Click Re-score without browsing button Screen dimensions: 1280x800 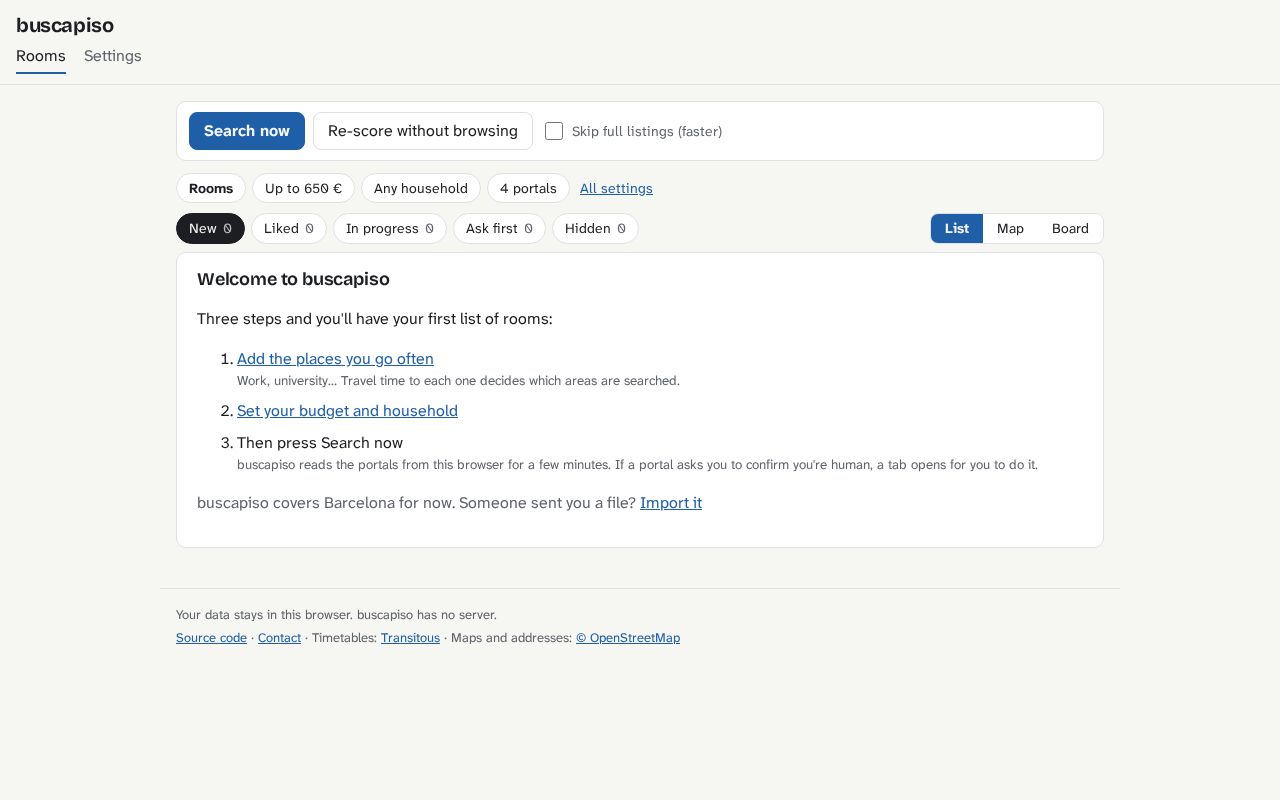coord(423,131)
